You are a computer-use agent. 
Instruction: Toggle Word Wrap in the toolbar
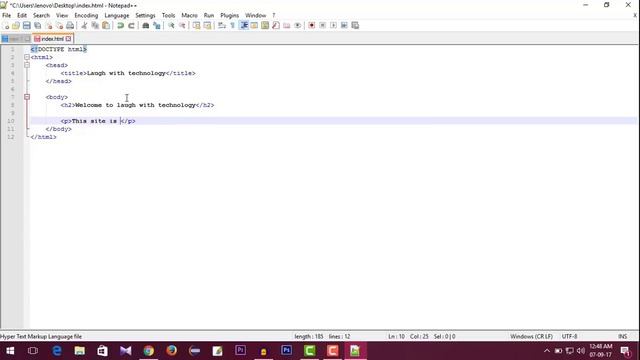tap(222, 26)
